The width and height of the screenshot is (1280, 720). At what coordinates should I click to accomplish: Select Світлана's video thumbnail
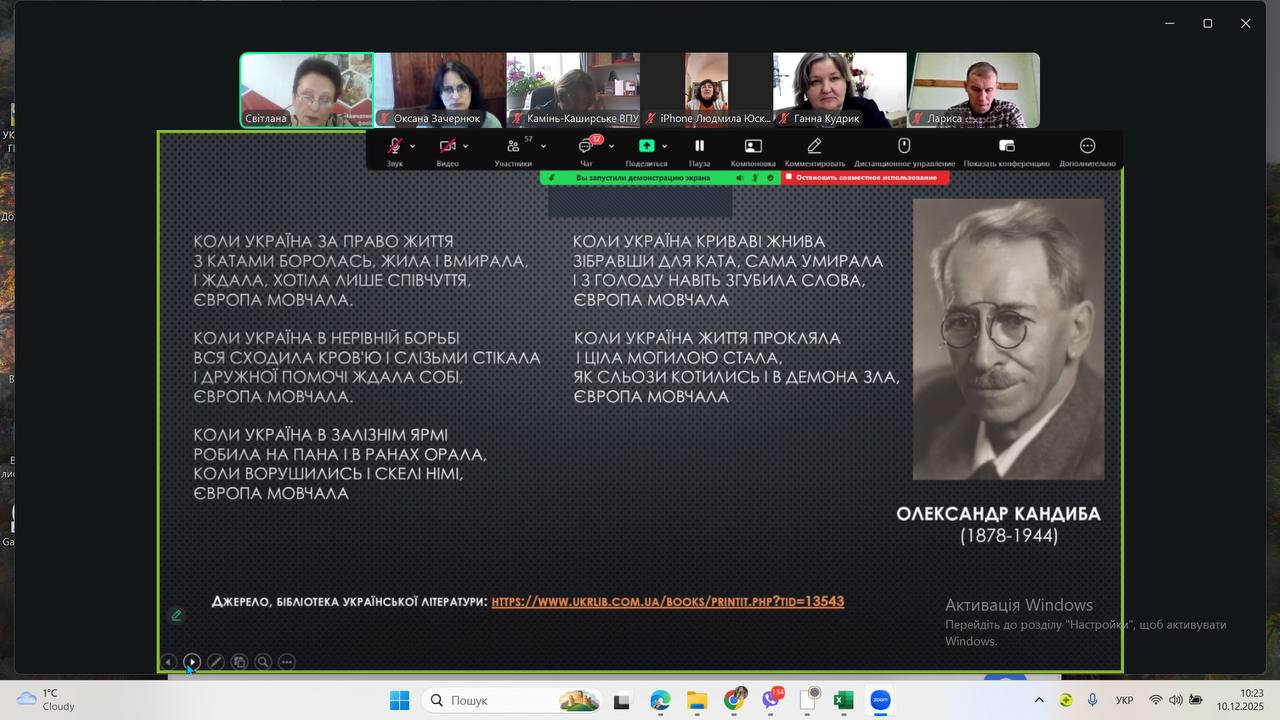click(x=306, y=90)
